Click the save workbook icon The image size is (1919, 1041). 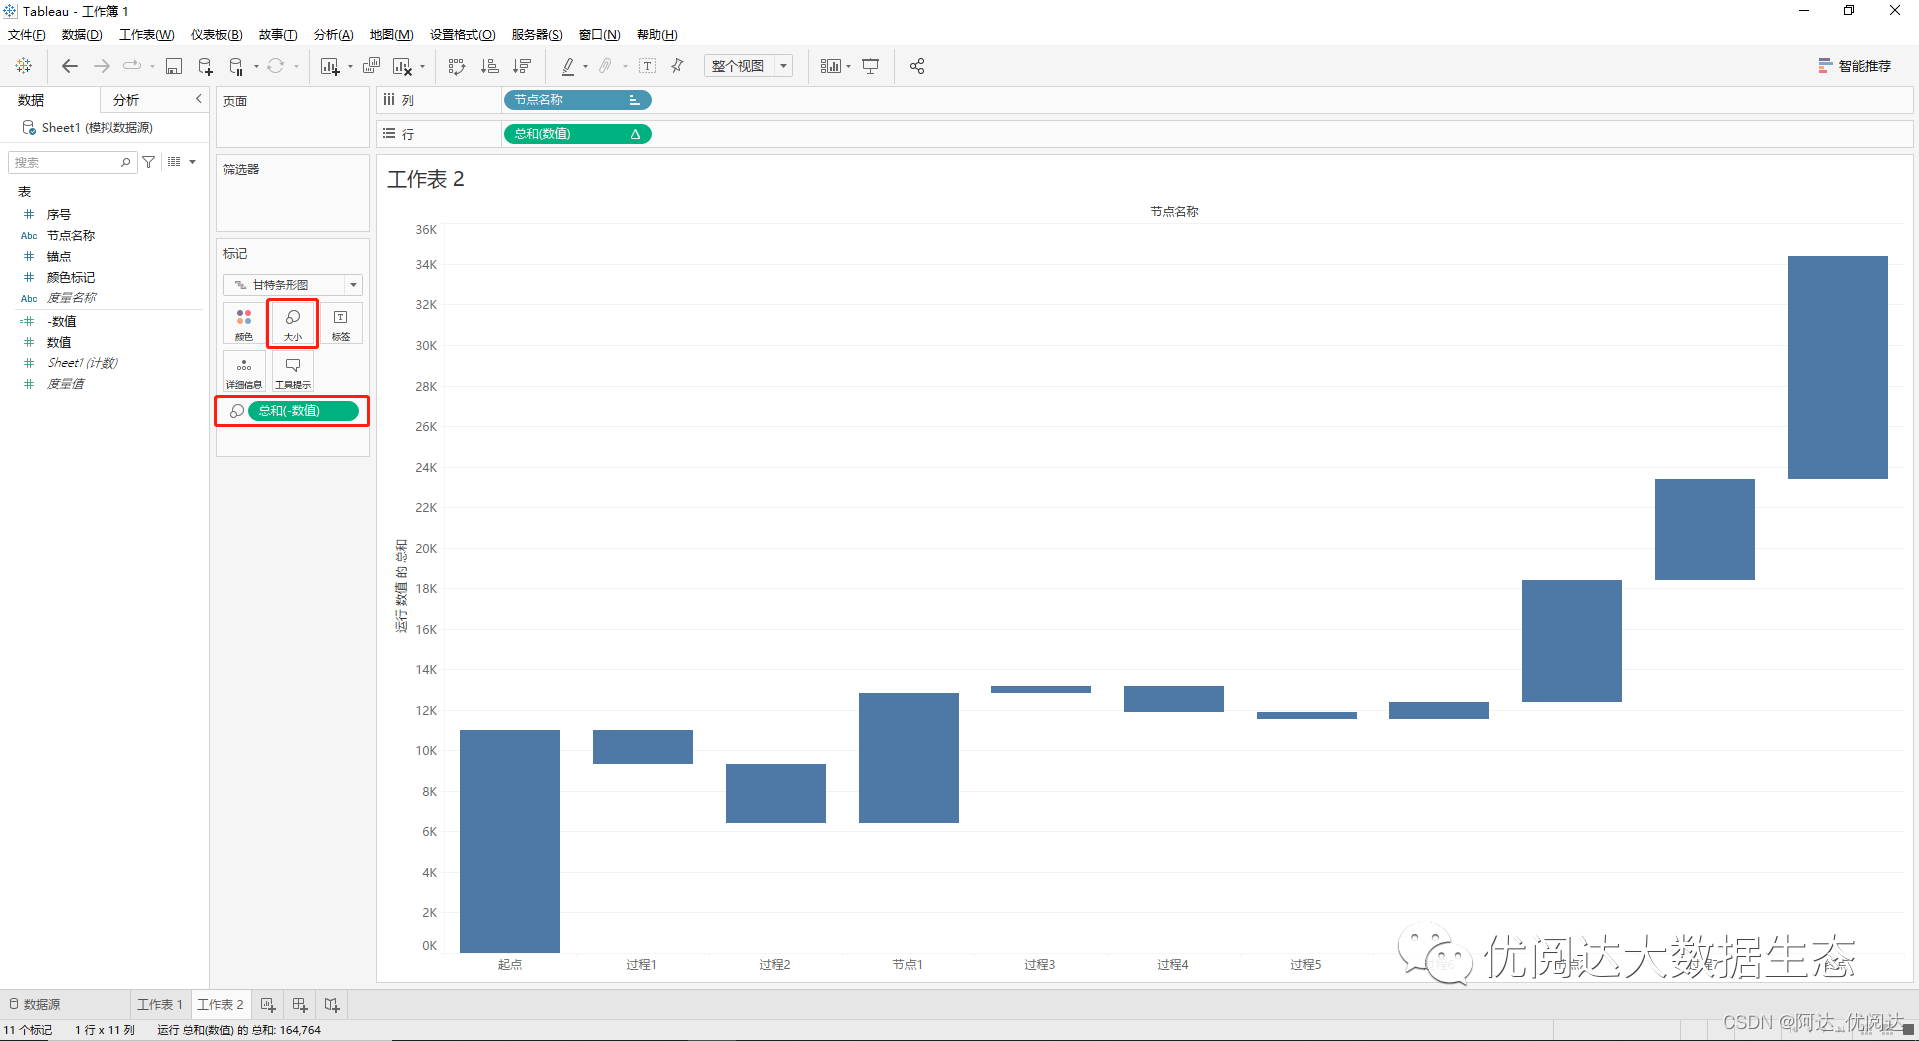point(174,66)
